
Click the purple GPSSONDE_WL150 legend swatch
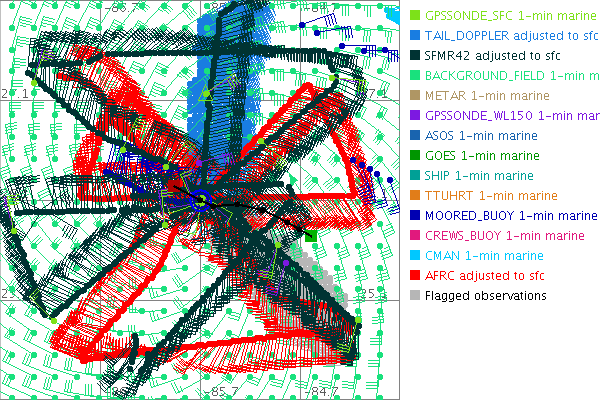pos(413,116)
